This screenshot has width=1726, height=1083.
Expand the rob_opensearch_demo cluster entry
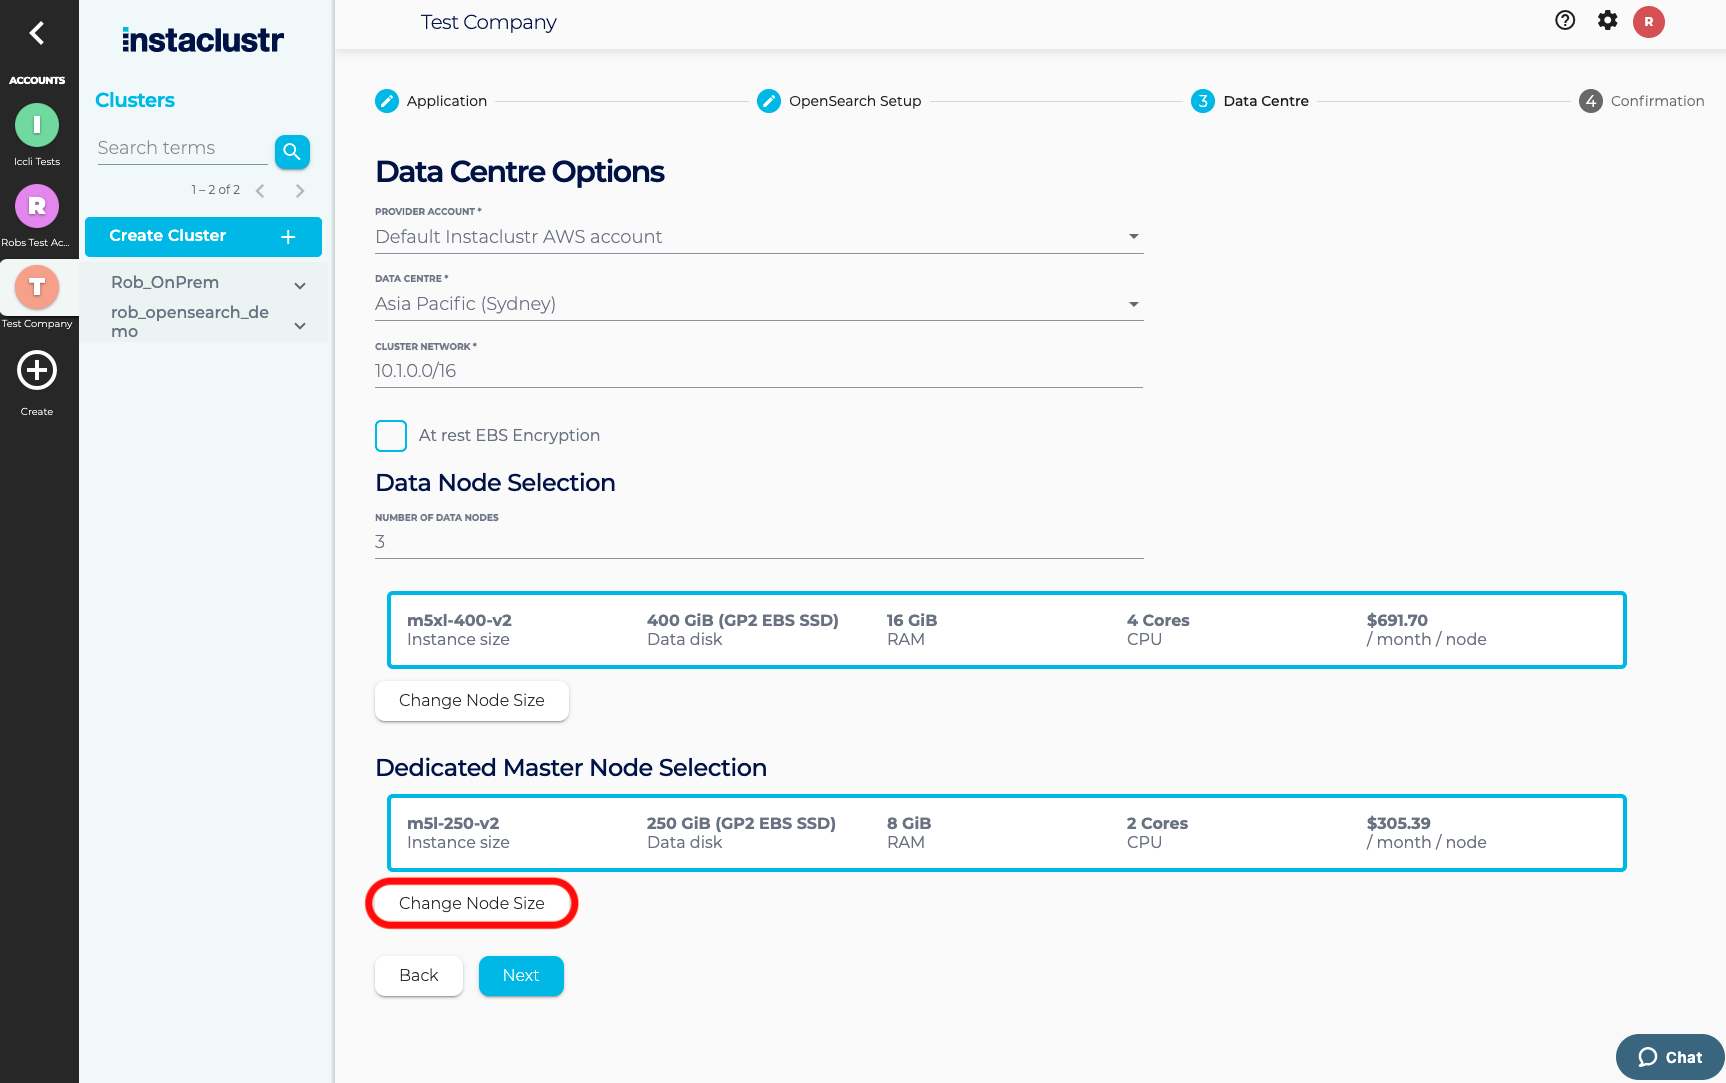pyautogui.click(x=300, y=326)
